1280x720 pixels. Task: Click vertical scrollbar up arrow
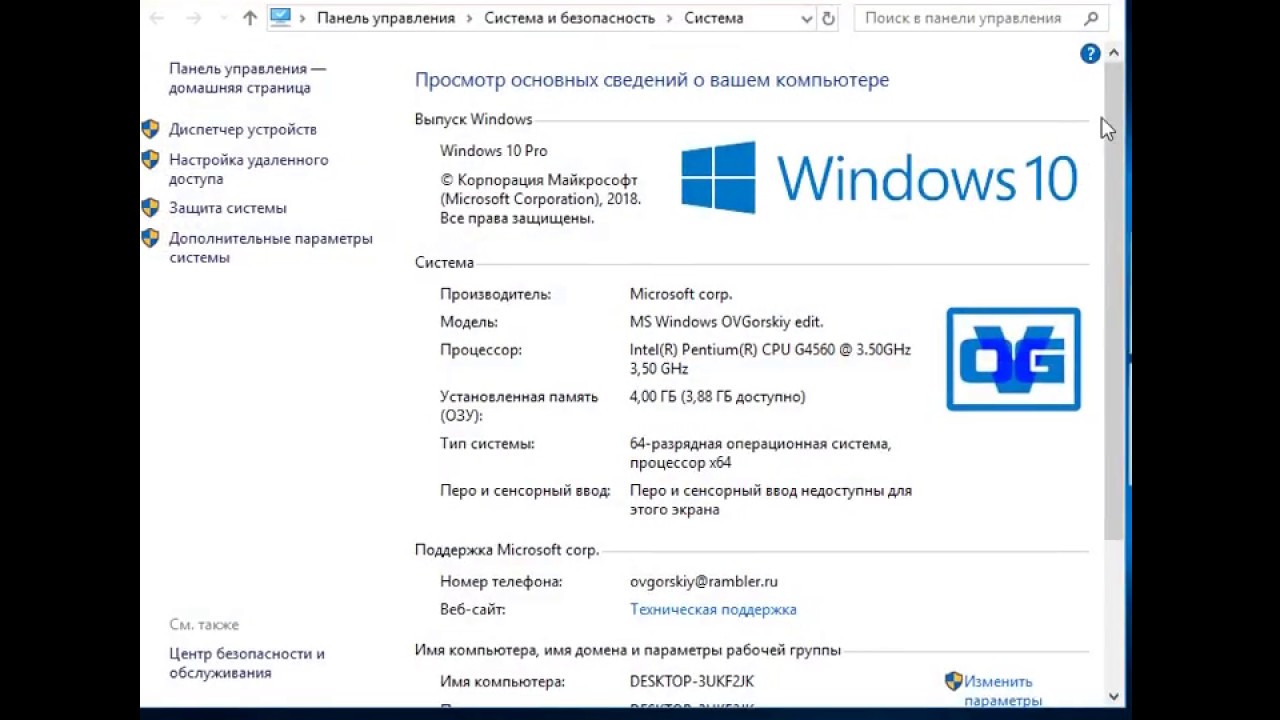coord(1114,52)
